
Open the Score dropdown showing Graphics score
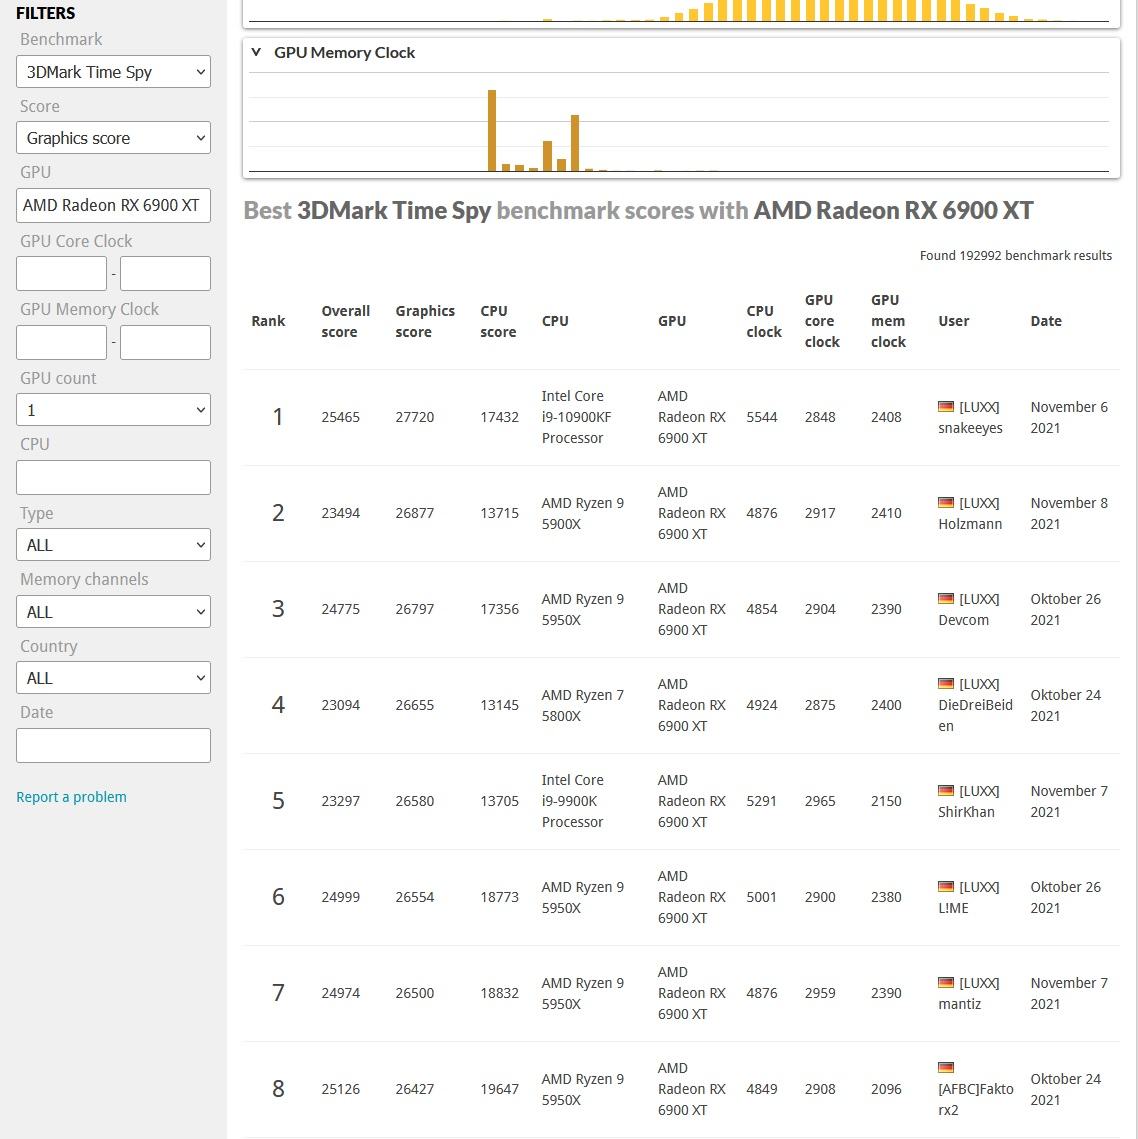pyautogui.click(x=113, y=138)
